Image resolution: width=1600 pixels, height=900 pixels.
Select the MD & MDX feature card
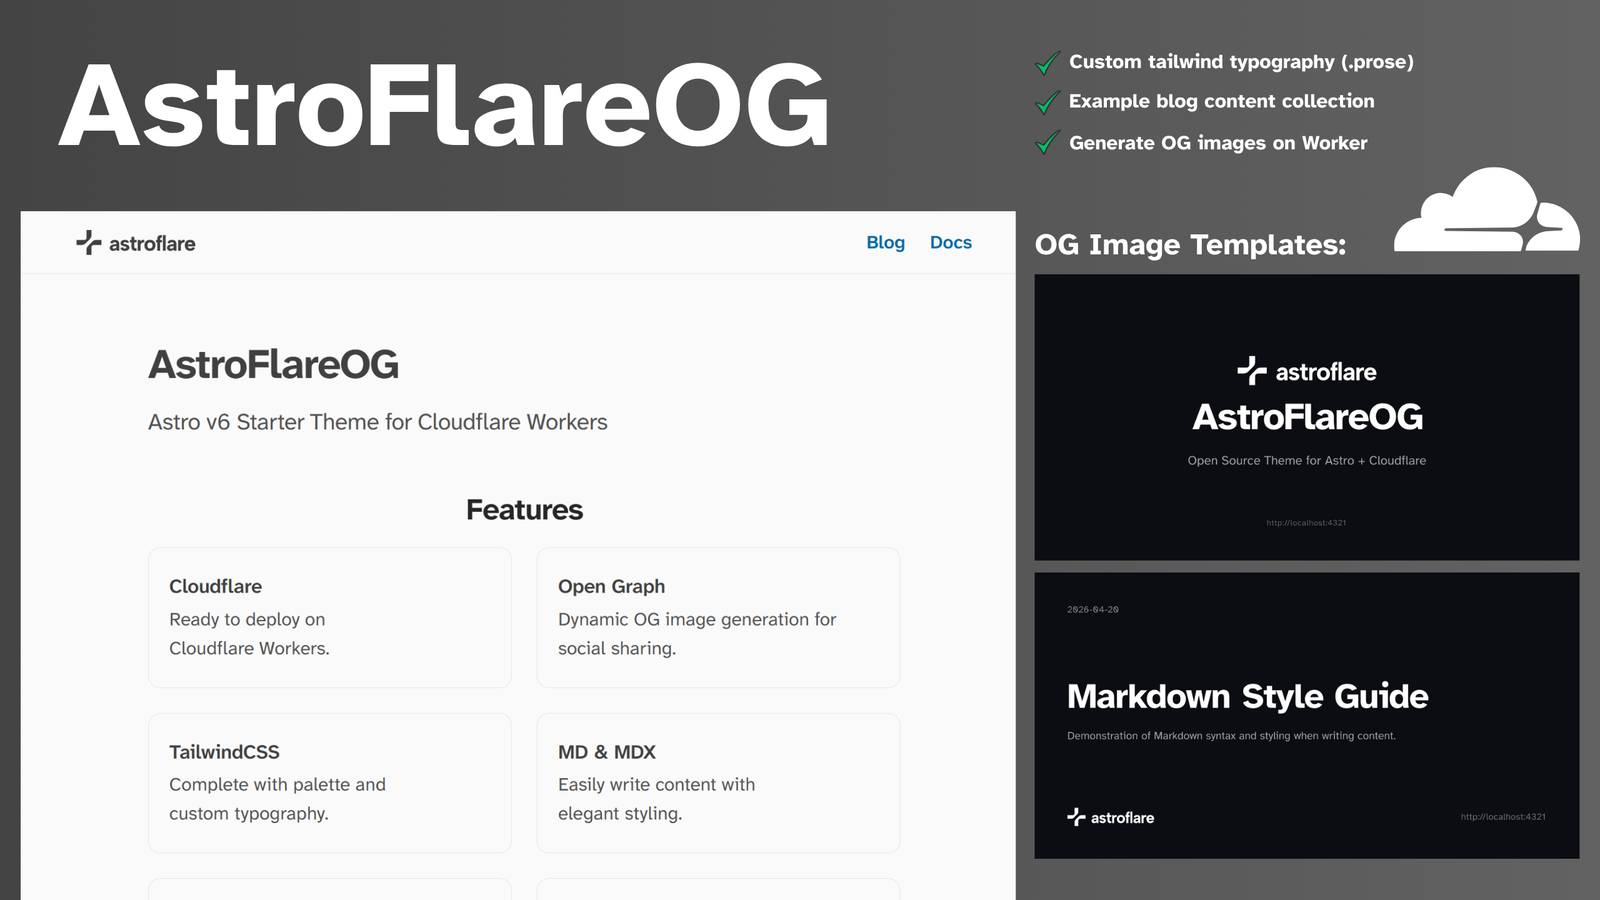tap(718, 783)
